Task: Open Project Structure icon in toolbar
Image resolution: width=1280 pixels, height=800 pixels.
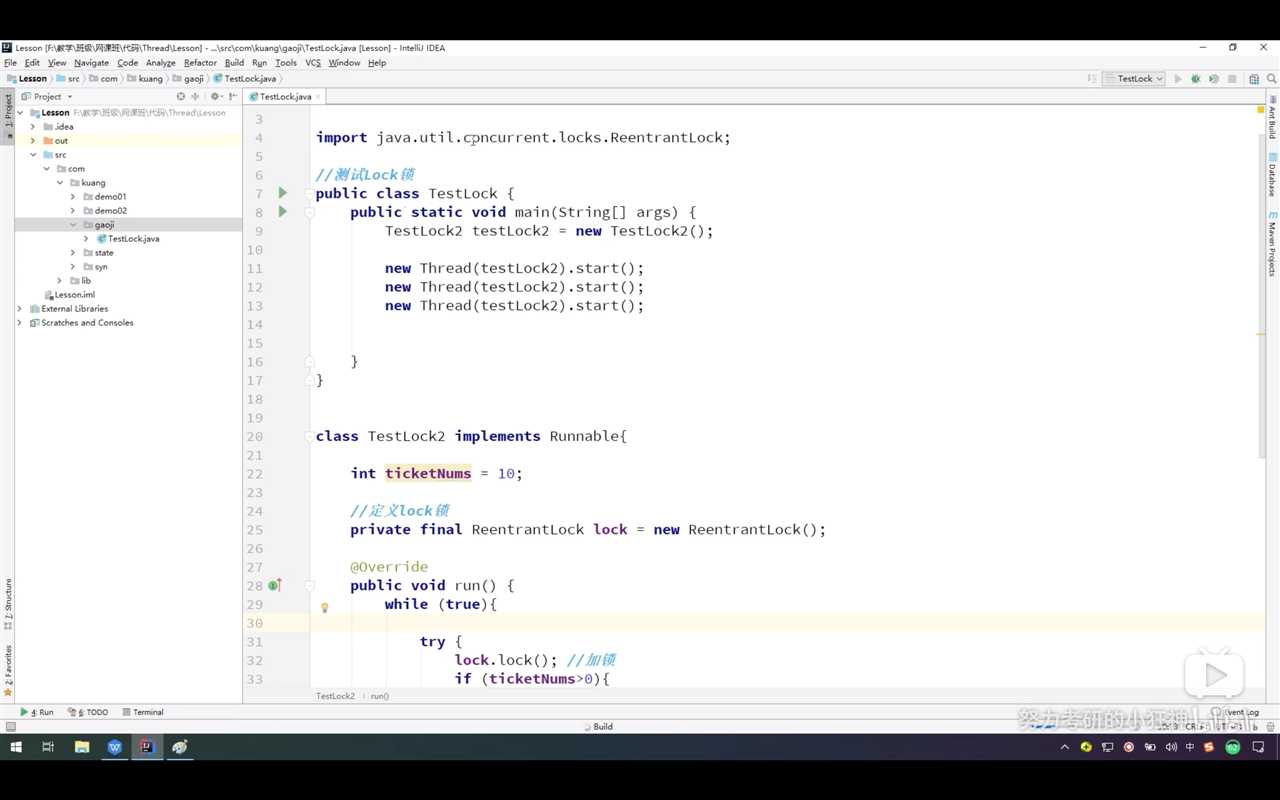Action: (1256, 79)
